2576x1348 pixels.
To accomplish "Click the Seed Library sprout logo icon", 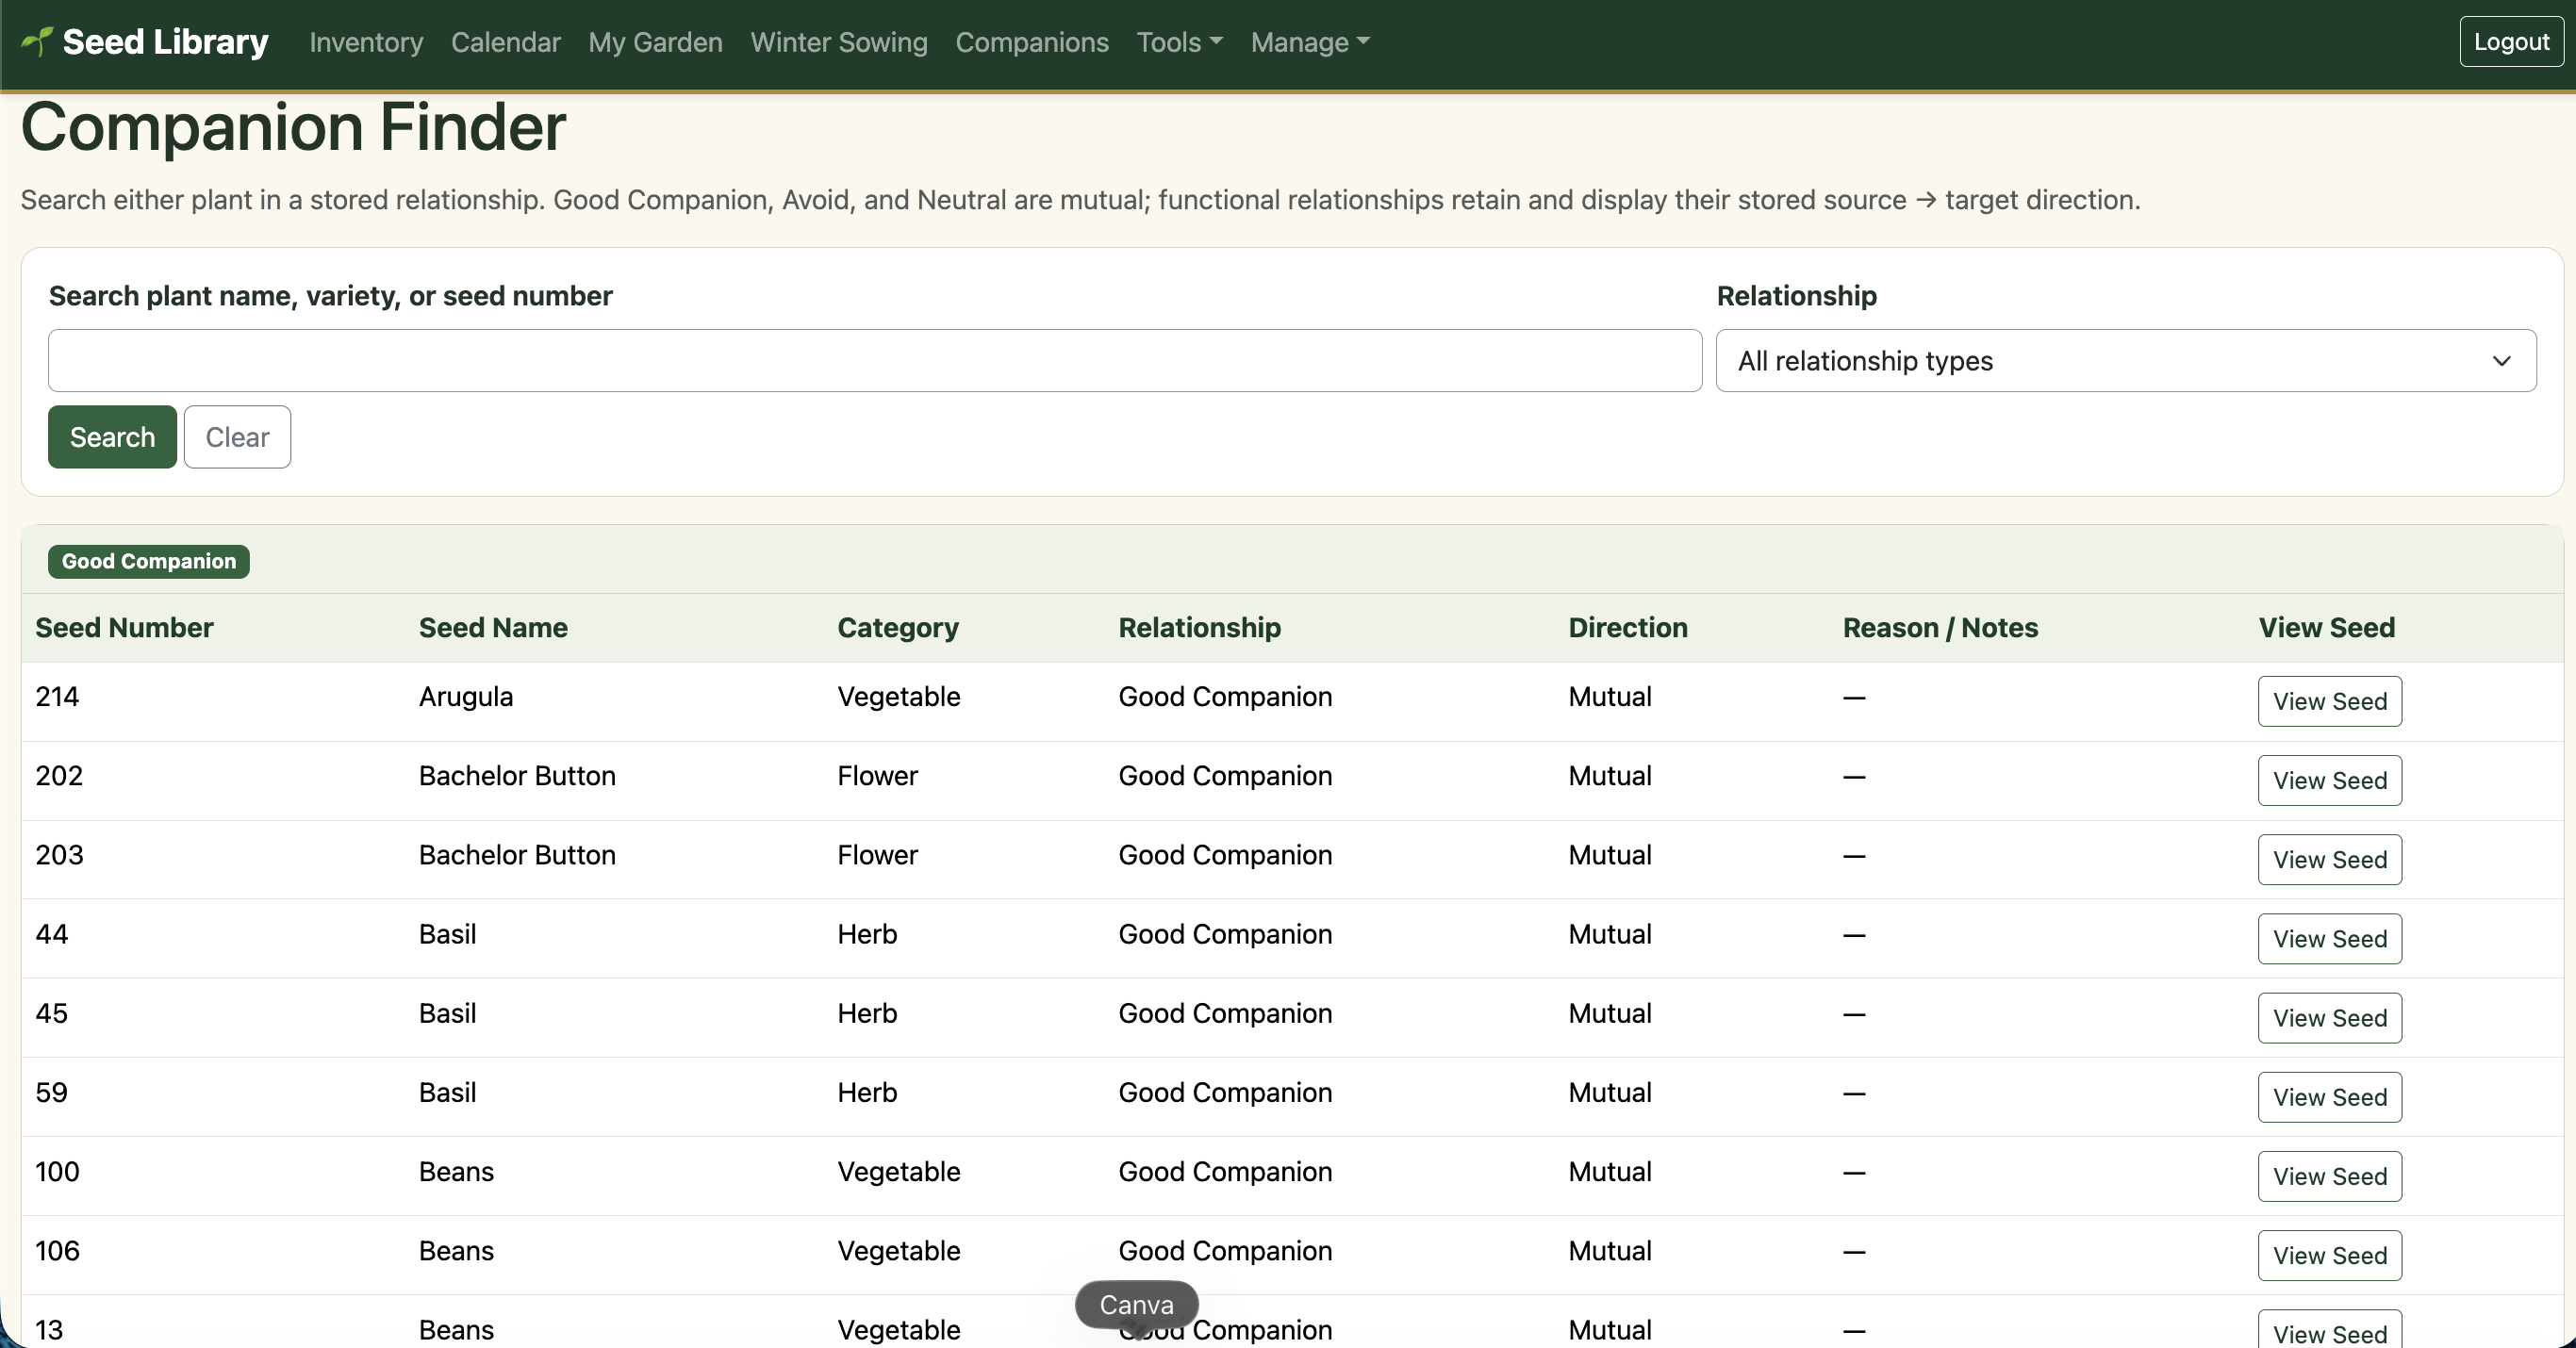I will pos(37,41).
